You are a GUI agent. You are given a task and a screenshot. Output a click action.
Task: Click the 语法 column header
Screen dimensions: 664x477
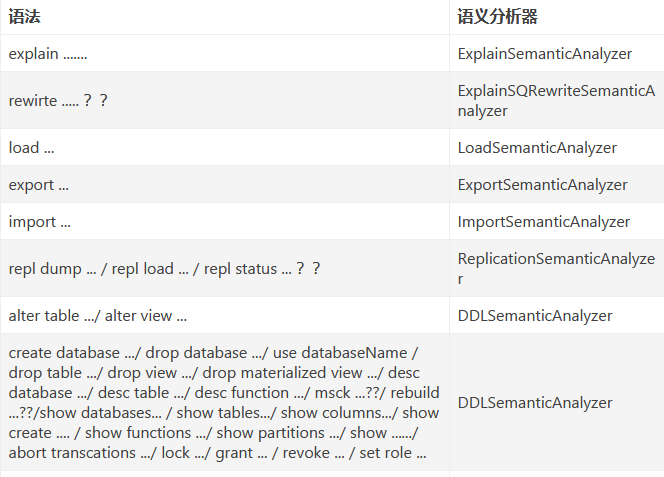[x=24, y=17]
